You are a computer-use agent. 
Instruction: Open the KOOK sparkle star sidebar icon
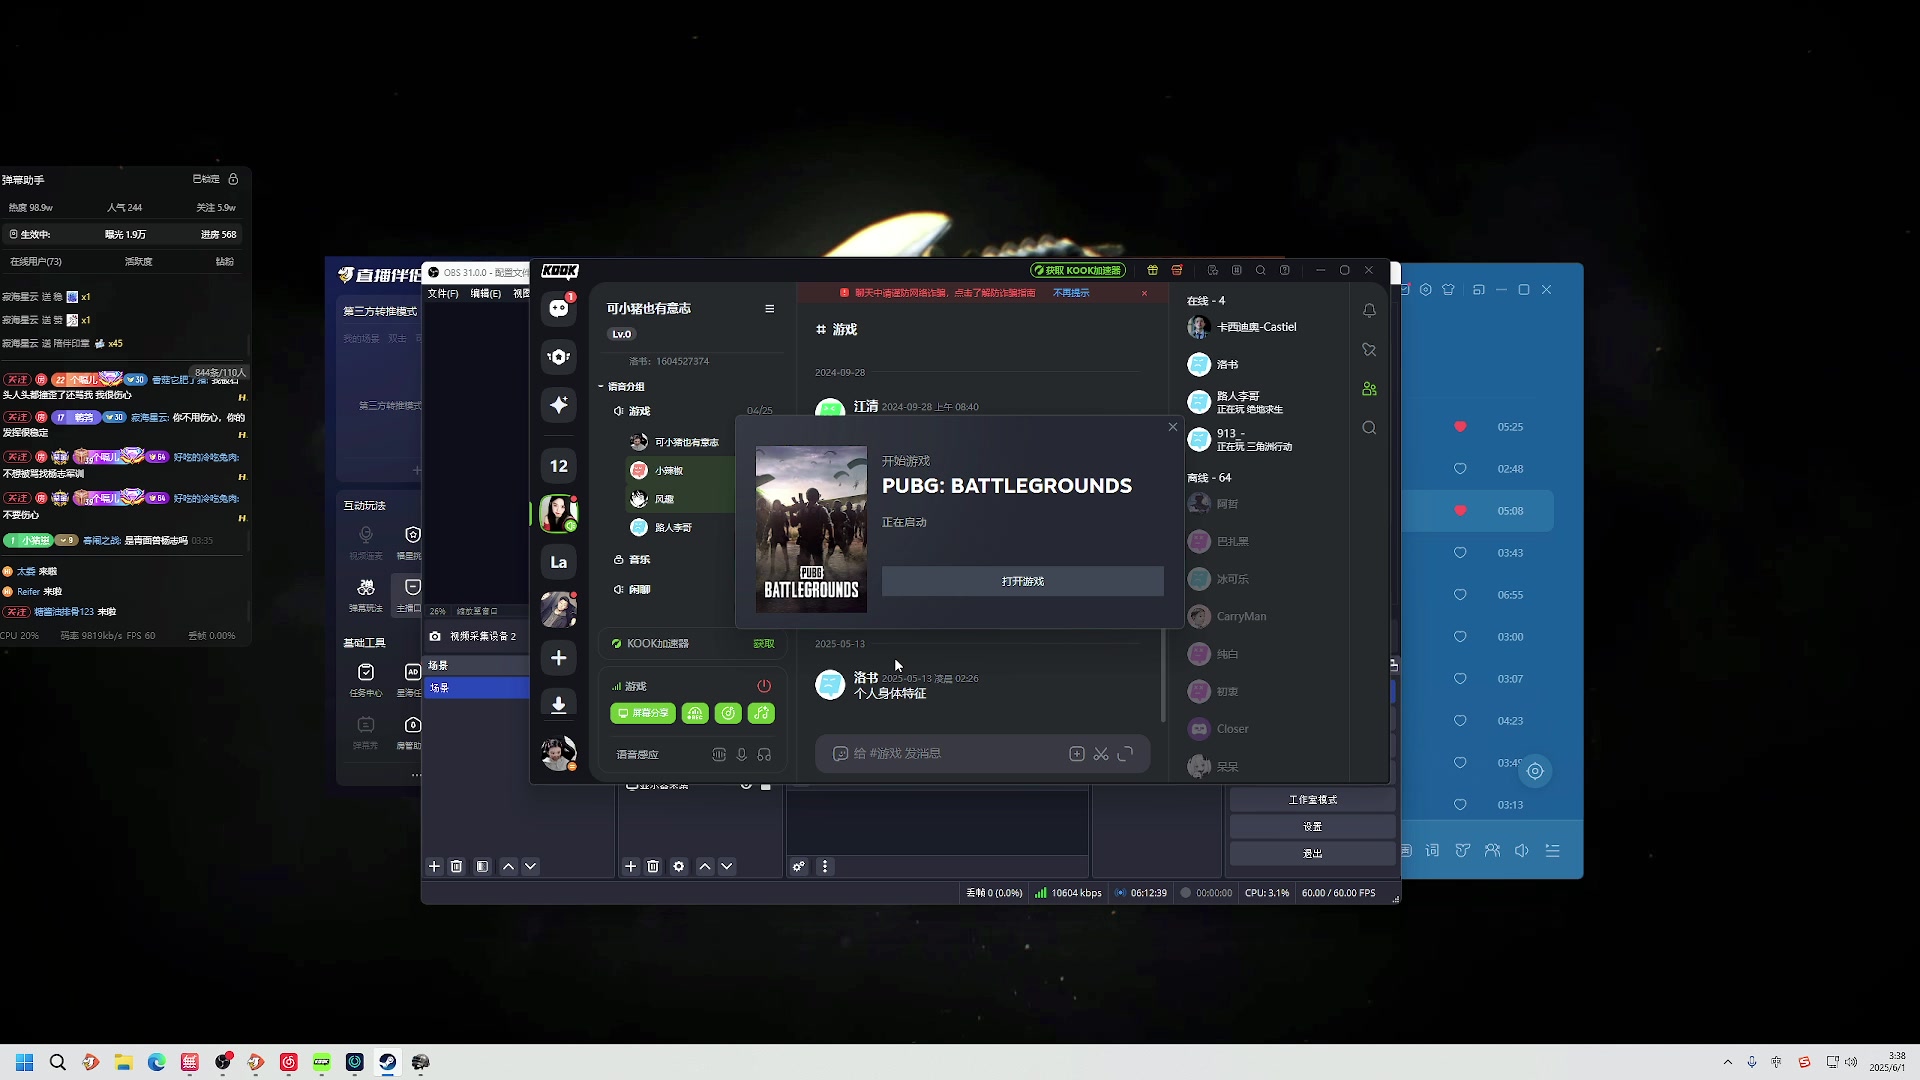559,405
